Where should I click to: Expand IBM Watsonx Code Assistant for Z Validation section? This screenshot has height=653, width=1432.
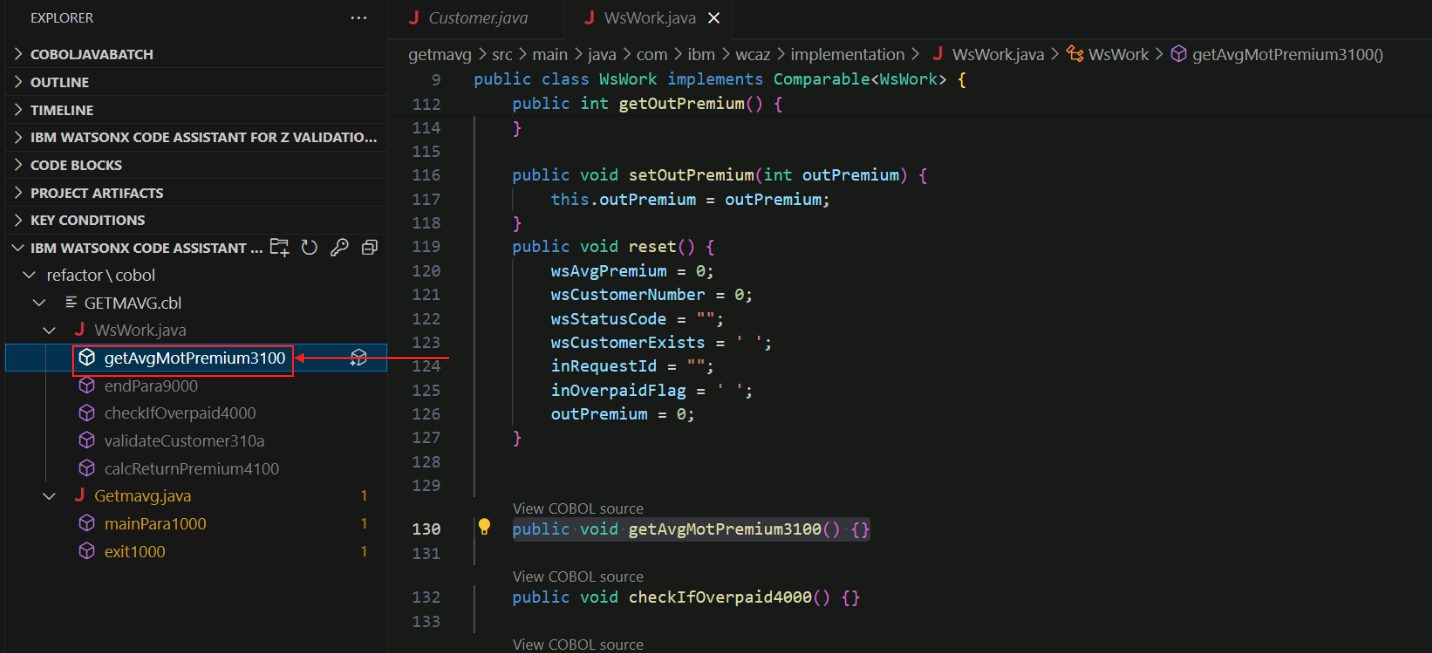[x=18, y=137]
